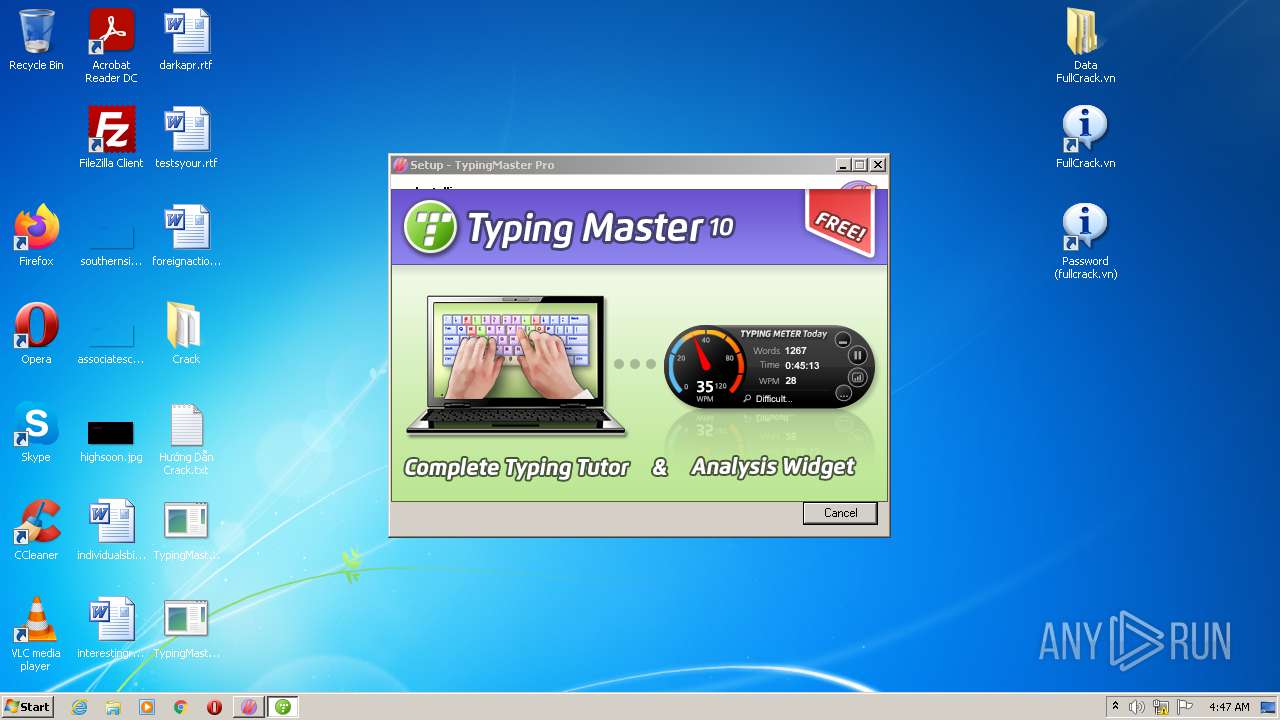The width and height of the screenshot is (1280, 720).
Task: Open the Crack folder
Action: pyautogui.click(x=186, y=334)
